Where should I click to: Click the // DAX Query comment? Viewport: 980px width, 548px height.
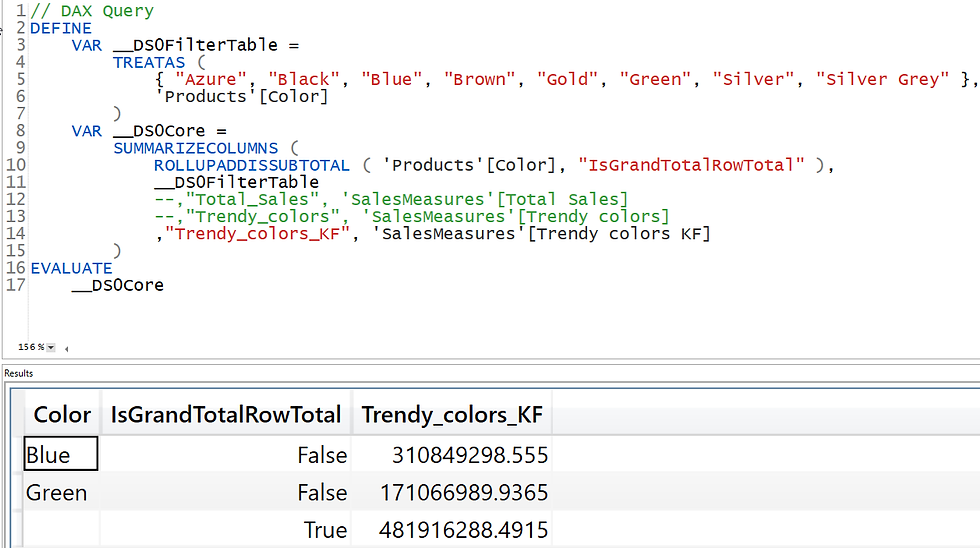click(x=91, y=11)
